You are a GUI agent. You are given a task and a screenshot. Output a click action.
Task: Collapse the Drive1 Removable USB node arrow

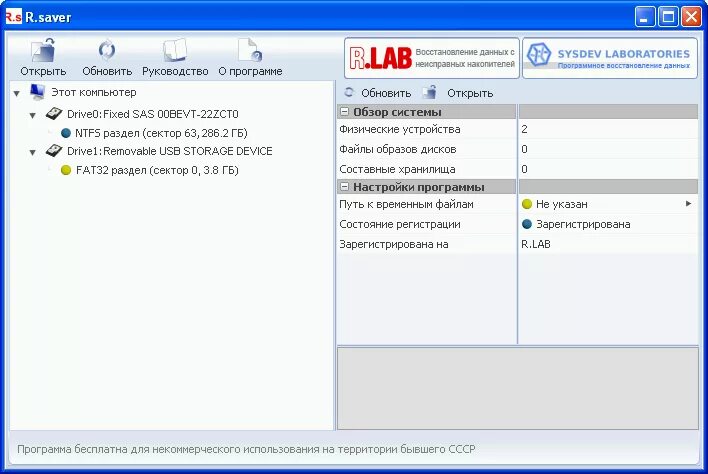tap(33, 152)
